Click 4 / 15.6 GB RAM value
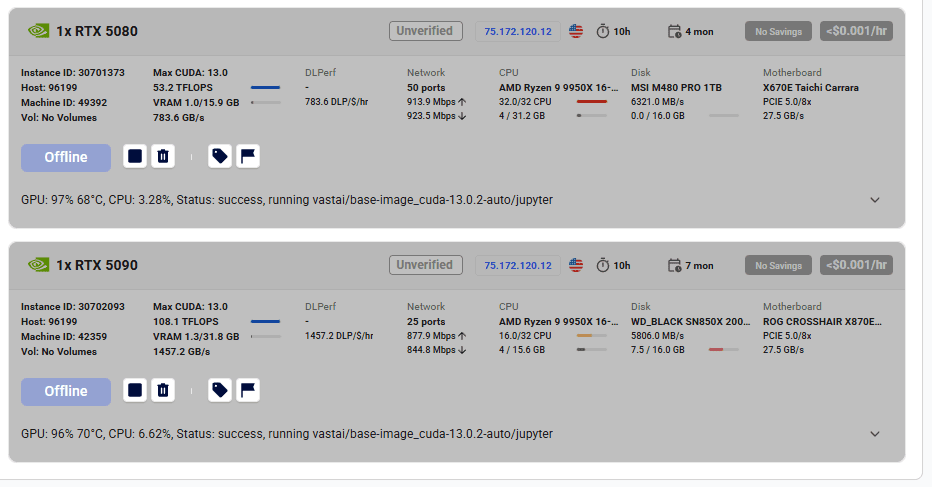Image resolution: width=932 pixels, height=487 pixels. 522,350
